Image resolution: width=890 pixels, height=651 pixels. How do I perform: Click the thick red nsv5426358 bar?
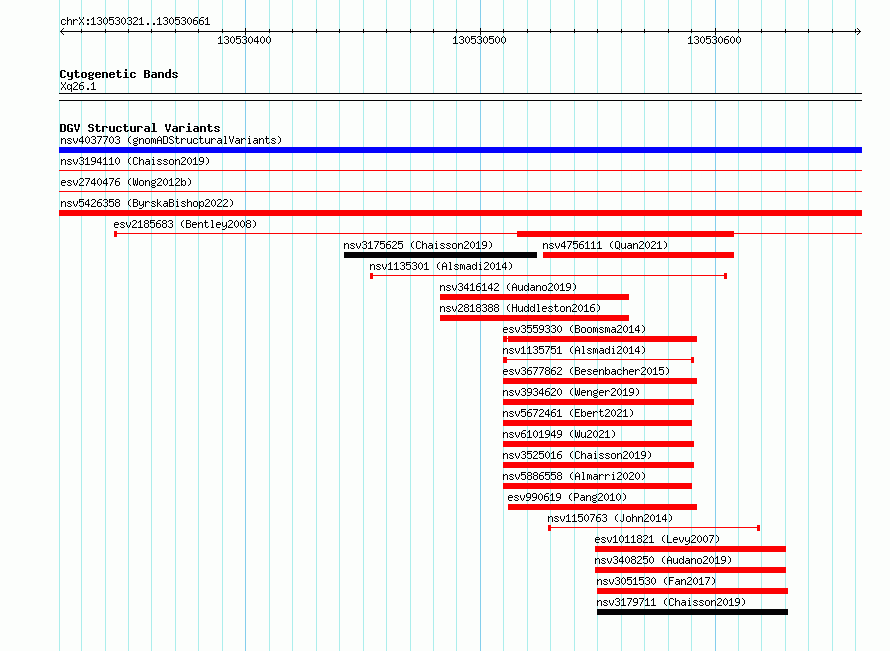point(460,213)
